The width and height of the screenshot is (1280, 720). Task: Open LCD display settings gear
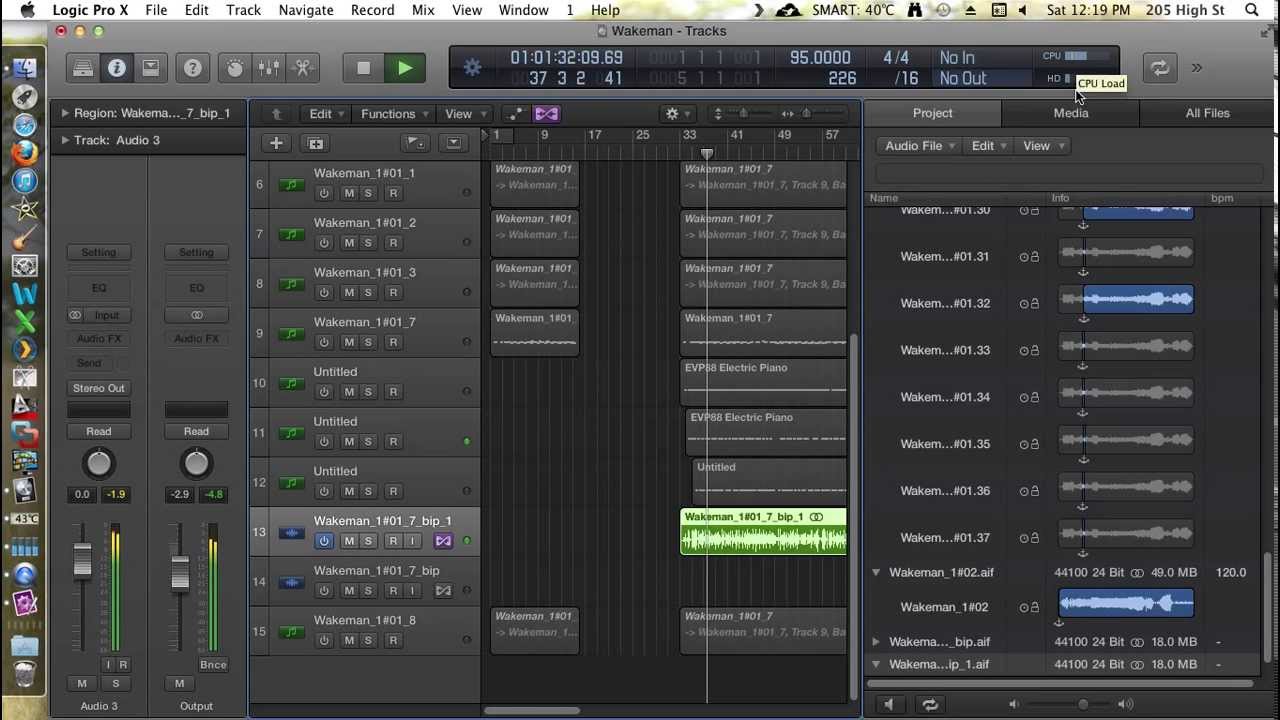coord(472,68)
